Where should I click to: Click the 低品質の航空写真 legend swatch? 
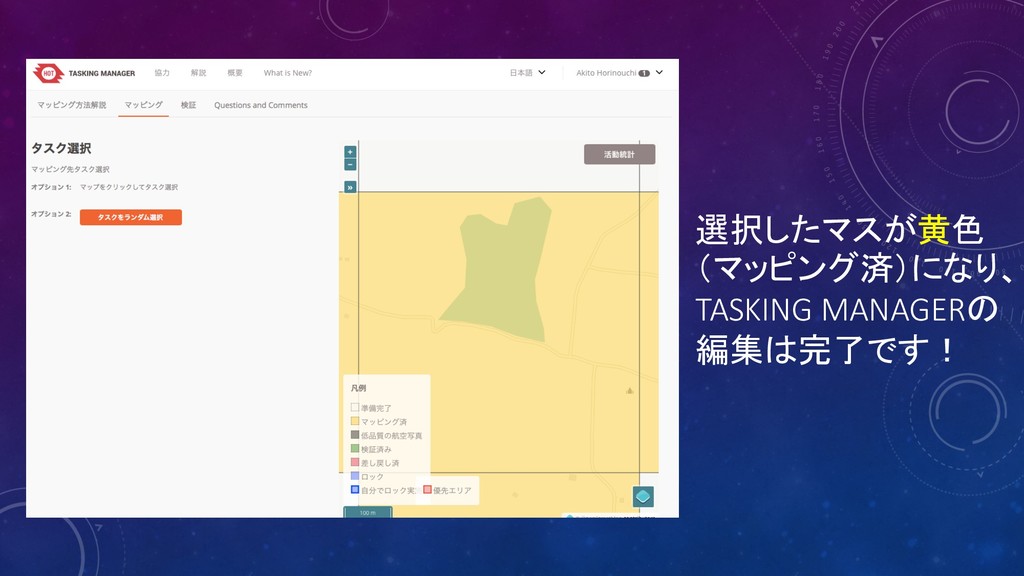coord(355,434)
